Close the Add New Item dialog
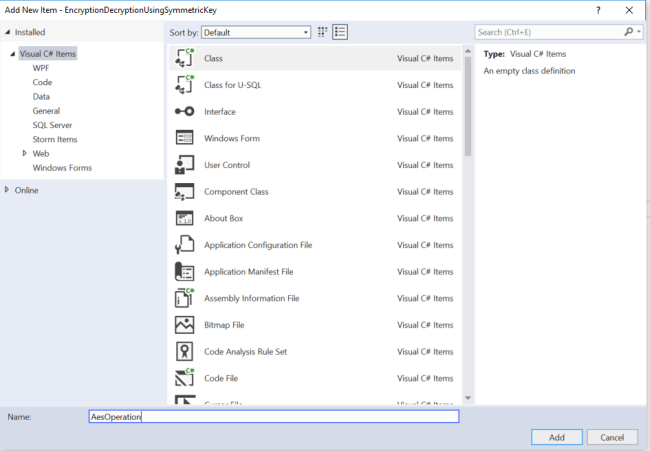650x451 pixels. point(629,10)
